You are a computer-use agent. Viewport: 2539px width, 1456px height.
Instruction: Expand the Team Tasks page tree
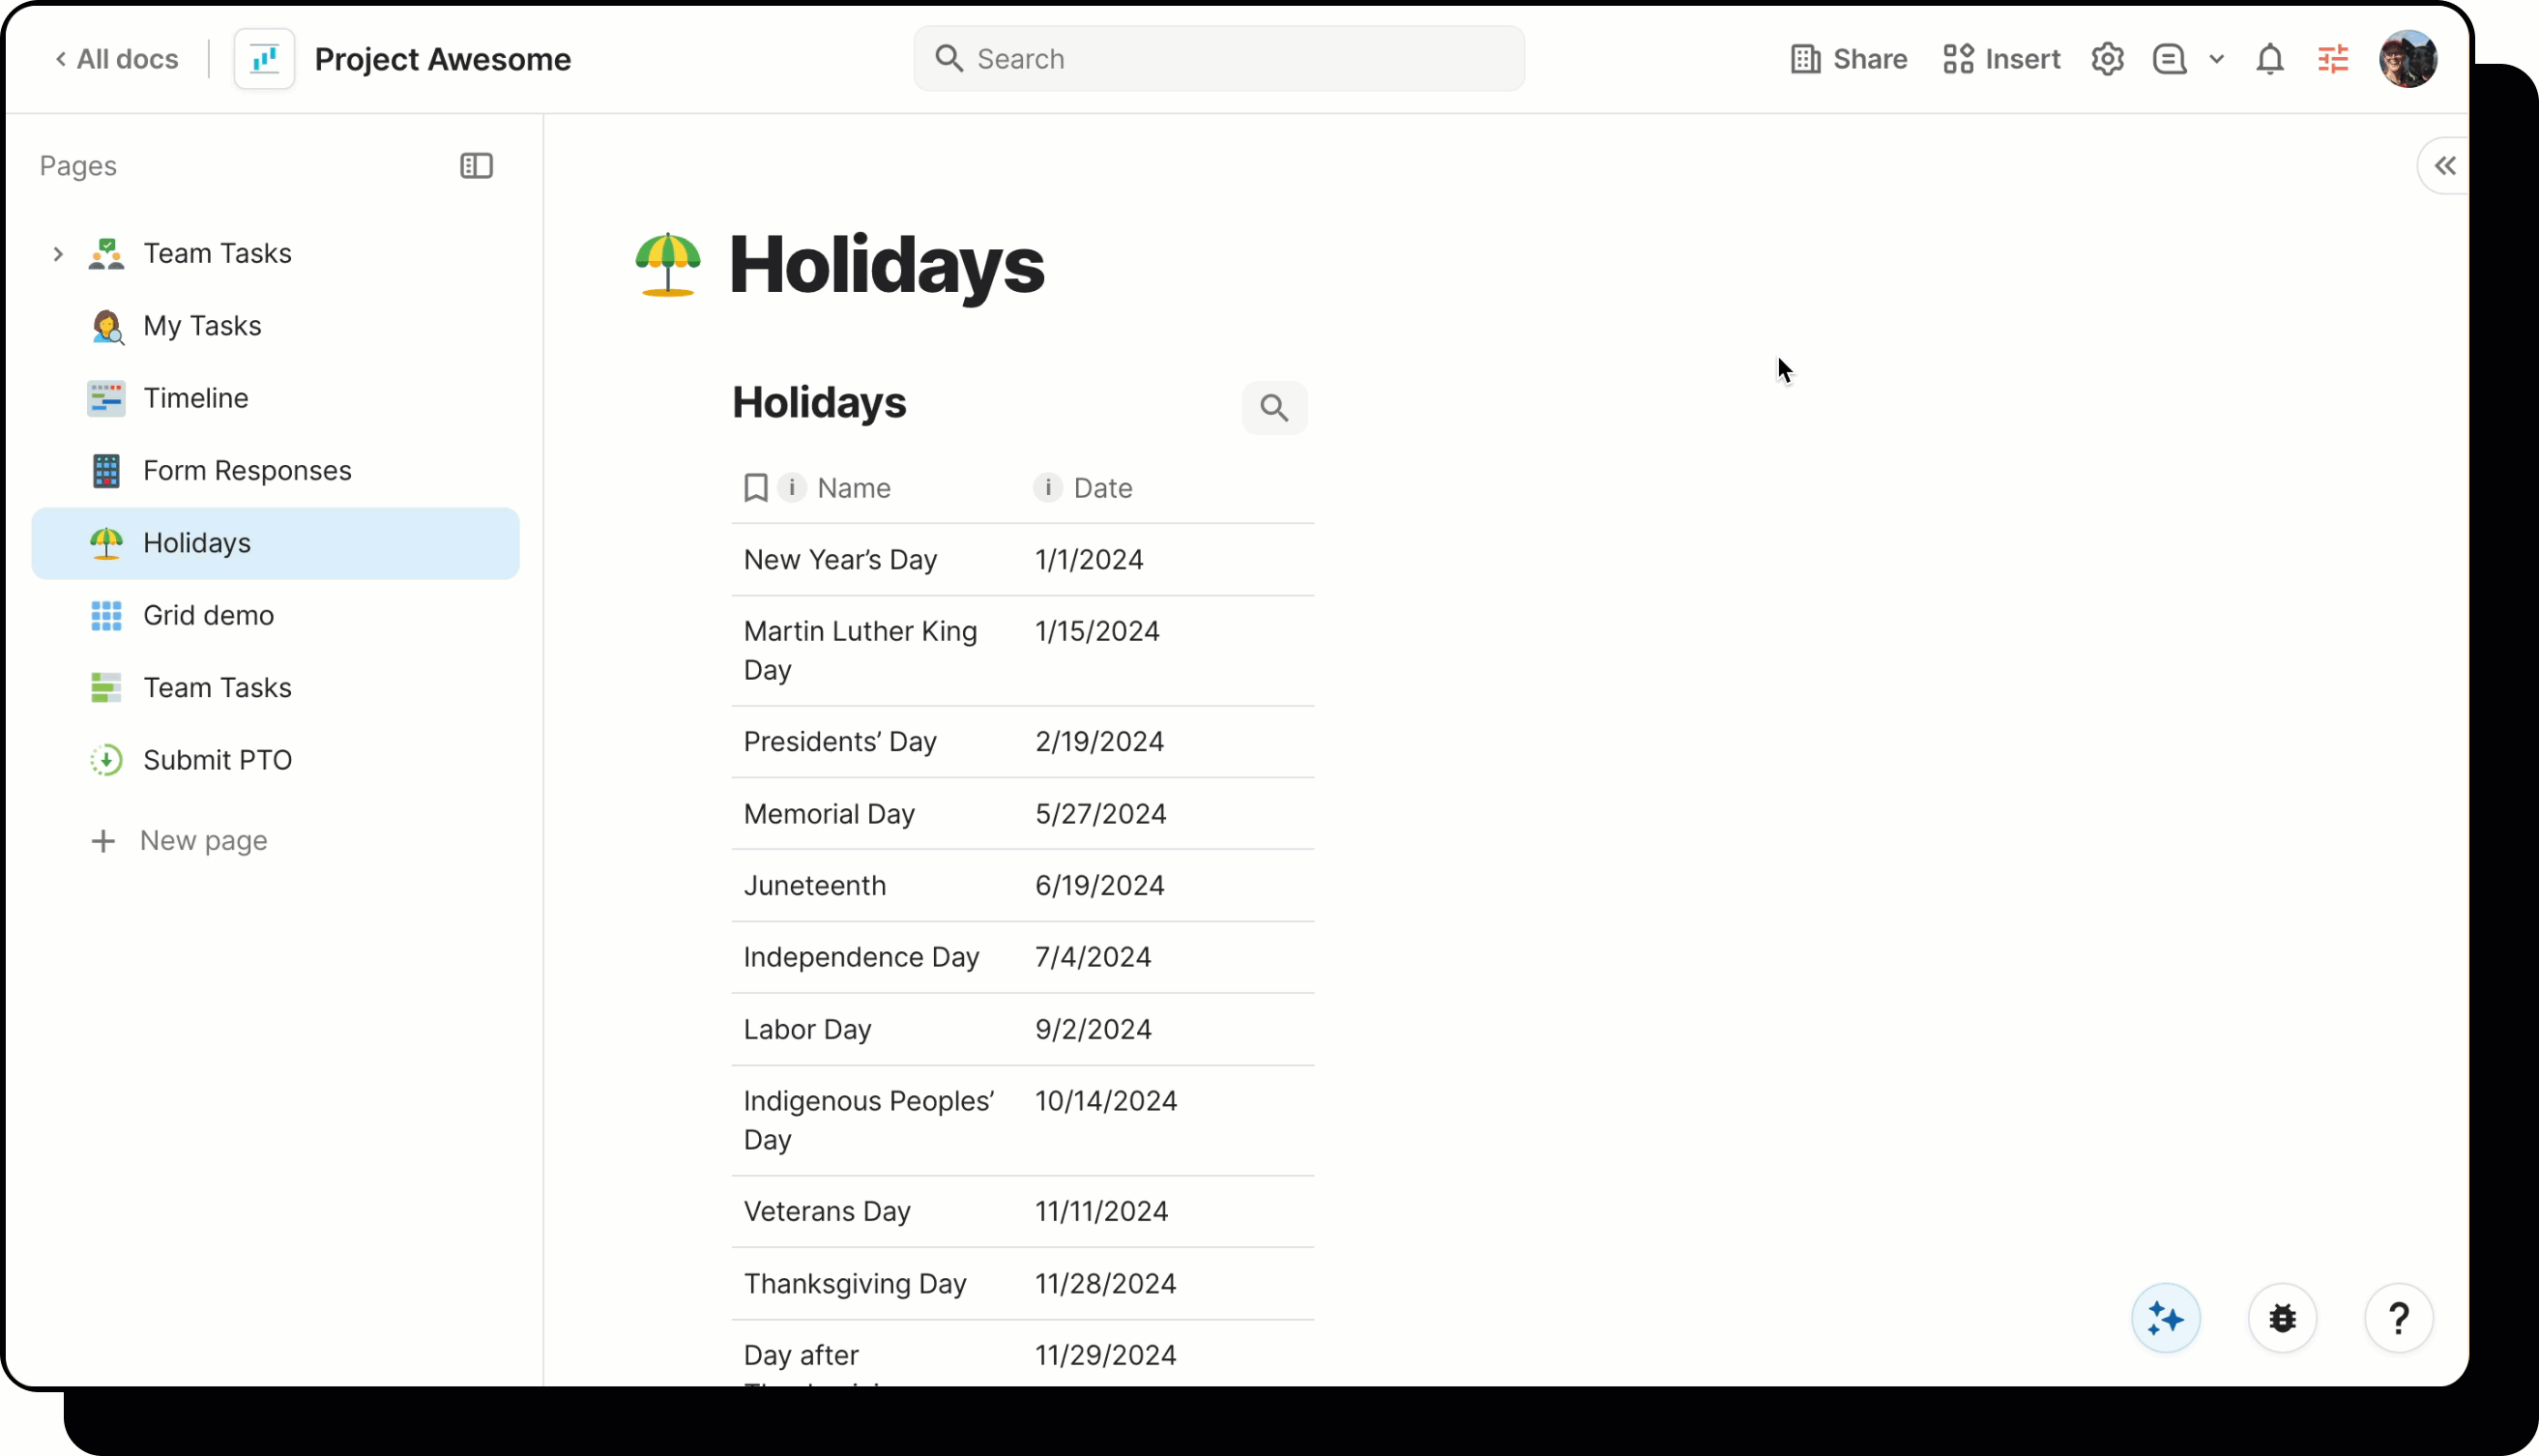coord(58,254)
